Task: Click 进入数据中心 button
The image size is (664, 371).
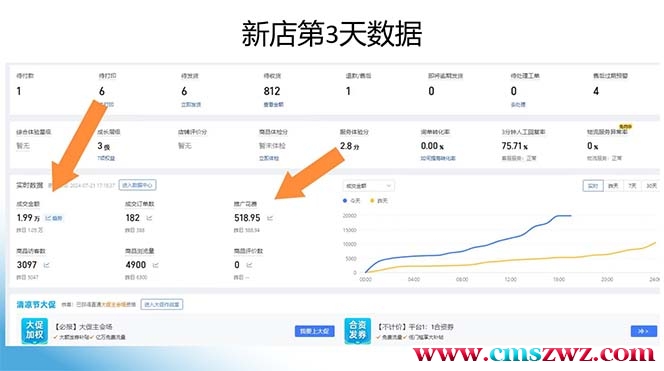Action: 137,185
